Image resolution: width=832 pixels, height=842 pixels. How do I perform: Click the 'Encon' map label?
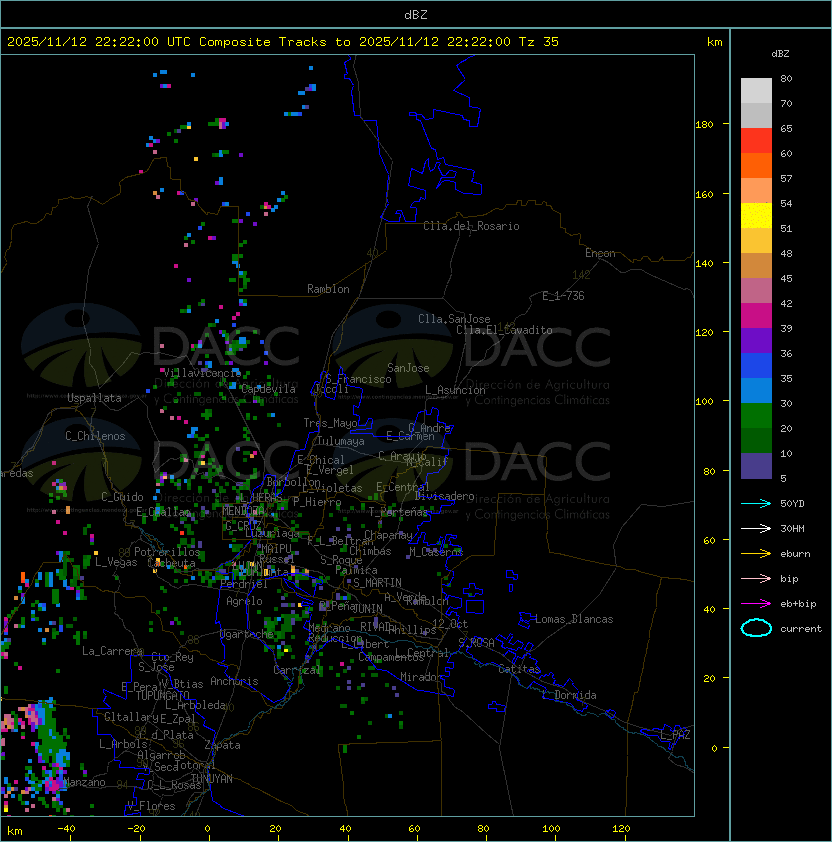tap(600, 253)
